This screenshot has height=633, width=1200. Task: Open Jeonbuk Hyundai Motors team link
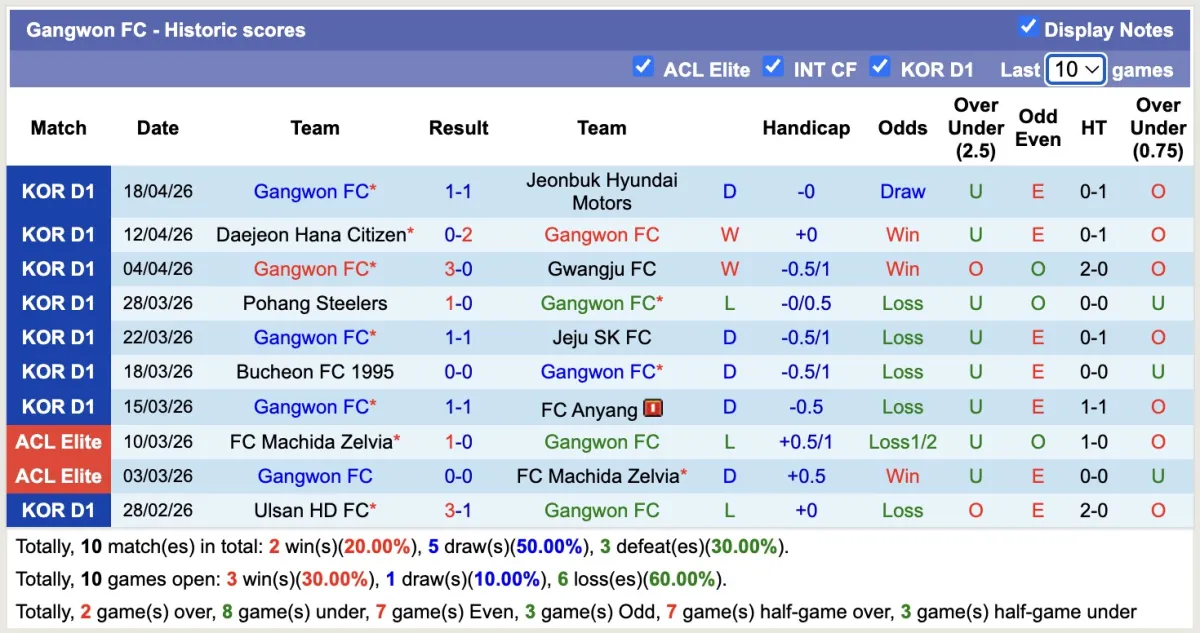(601, 191)
